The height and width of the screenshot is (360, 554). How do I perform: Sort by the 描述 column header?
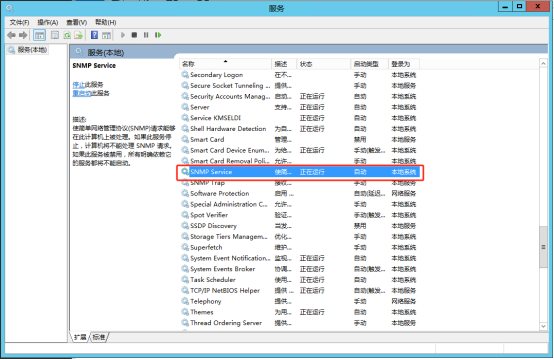pos(284,64)
